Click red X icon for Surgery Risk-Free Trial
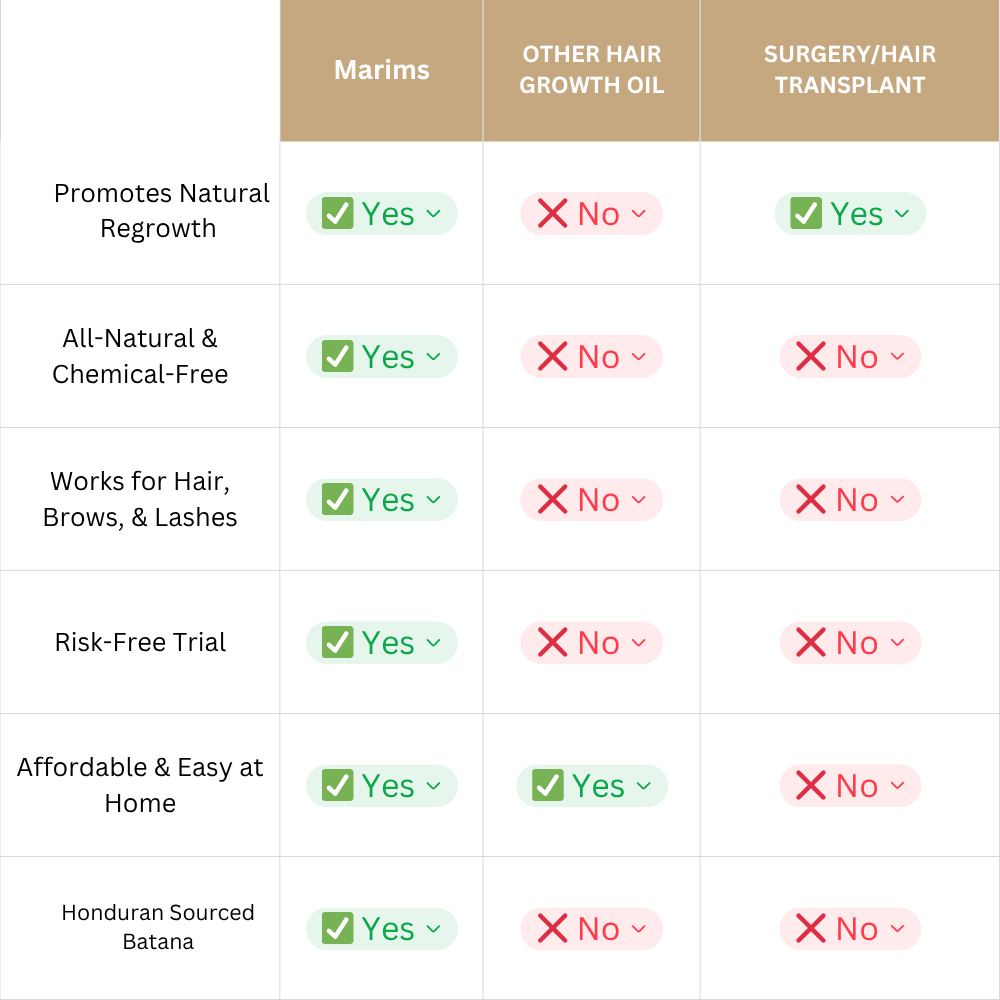The width and height of the screenshot is (1000, 1000). coord(811,643)
